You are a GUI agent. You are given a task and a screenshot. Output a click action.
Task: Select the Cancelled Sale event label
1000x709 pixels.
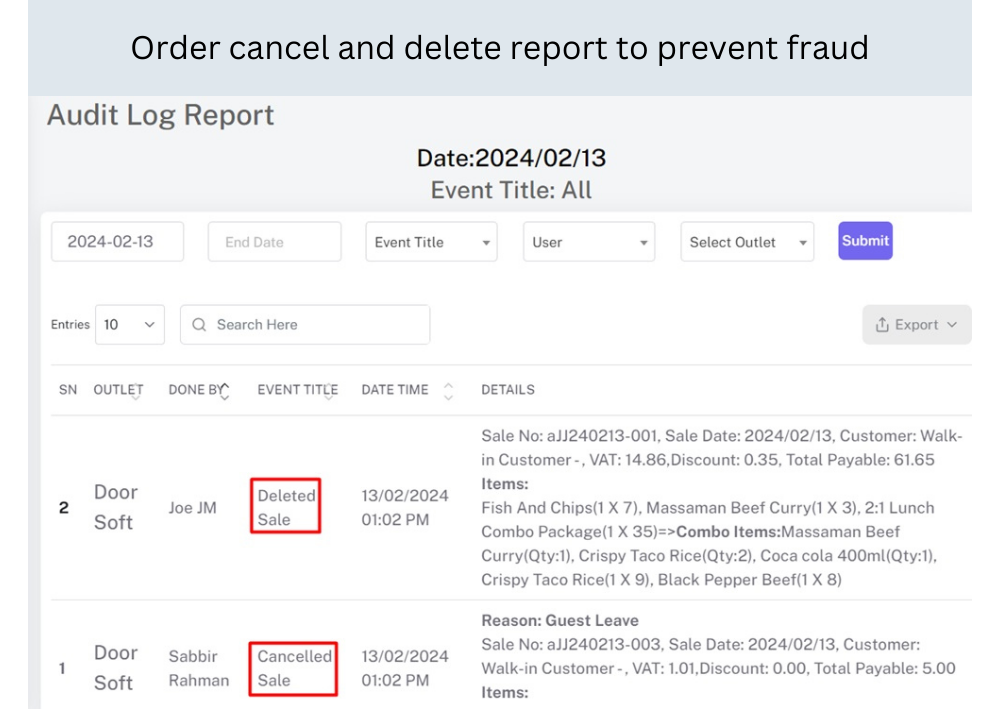[x=294, y=668]
